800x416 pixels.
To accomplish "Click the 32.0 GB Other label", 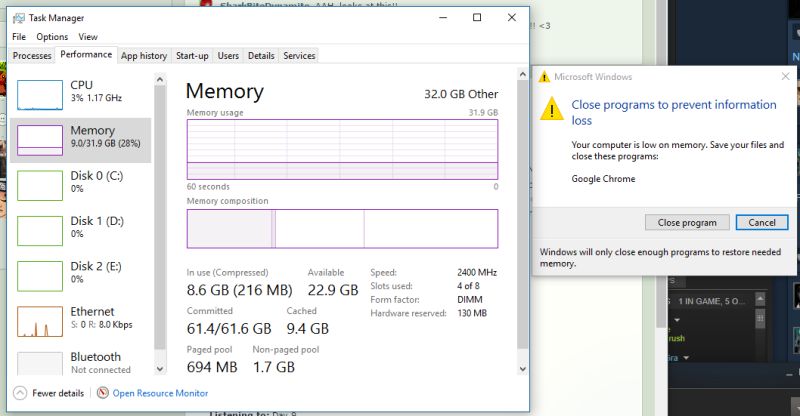I will pyautogui.click(x=461, y=94).
